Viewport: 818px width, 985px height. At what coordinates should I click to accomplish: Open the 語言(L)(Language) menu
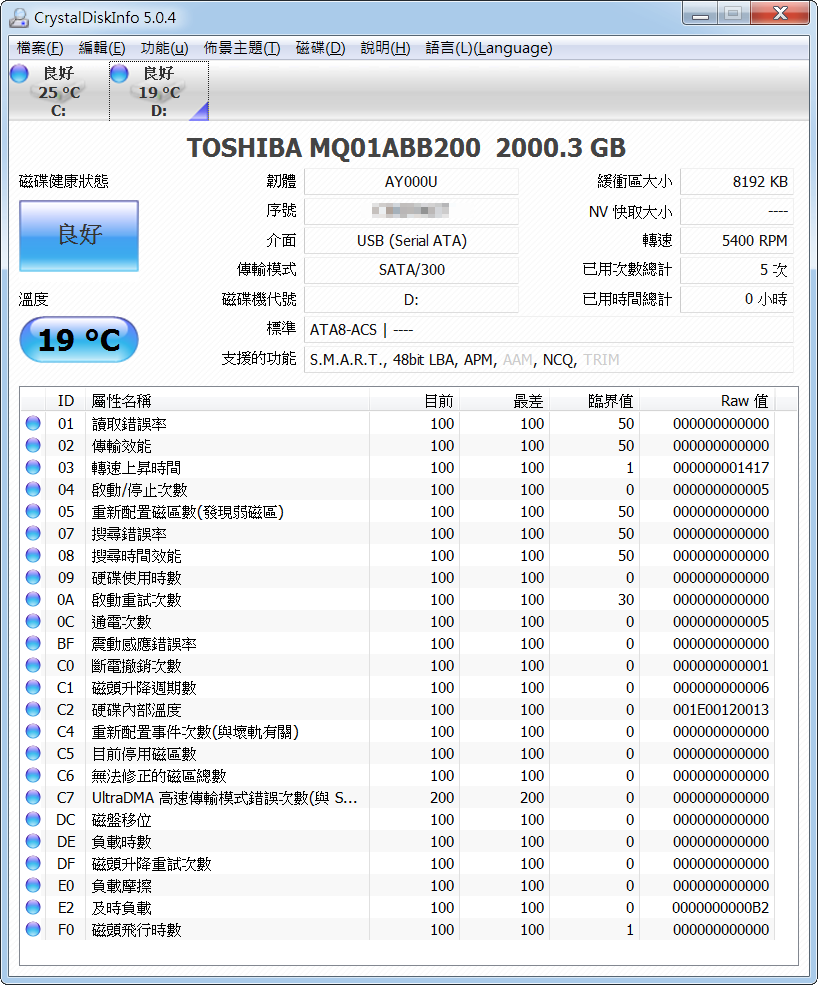tap(489, 48)
